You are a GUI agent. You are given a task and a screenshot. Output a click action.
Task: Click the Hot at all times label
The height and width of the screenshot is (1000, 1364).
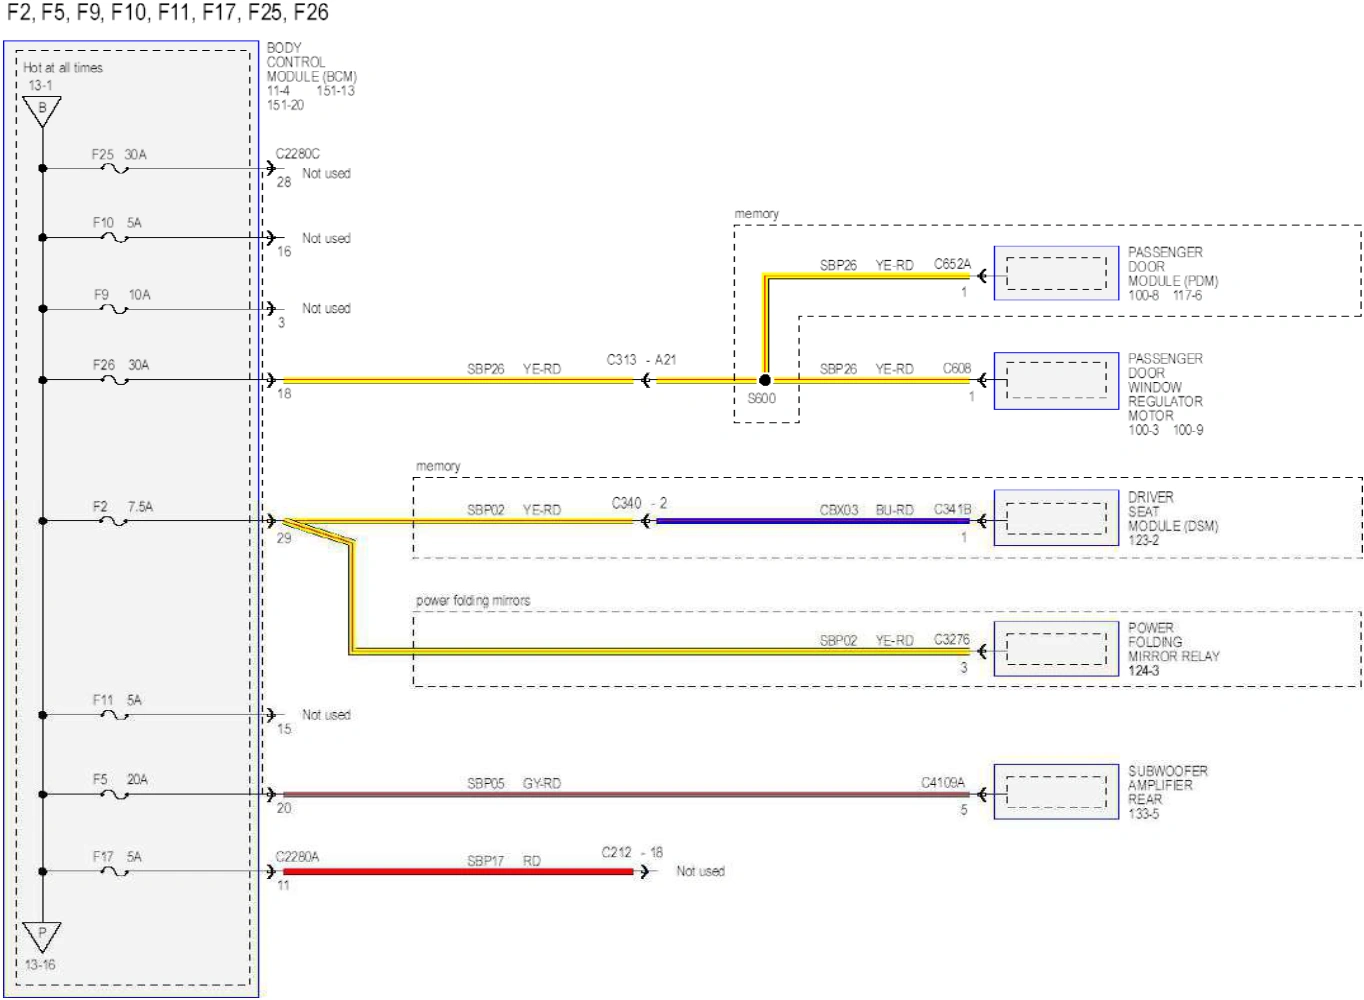(x=63, y=68)
